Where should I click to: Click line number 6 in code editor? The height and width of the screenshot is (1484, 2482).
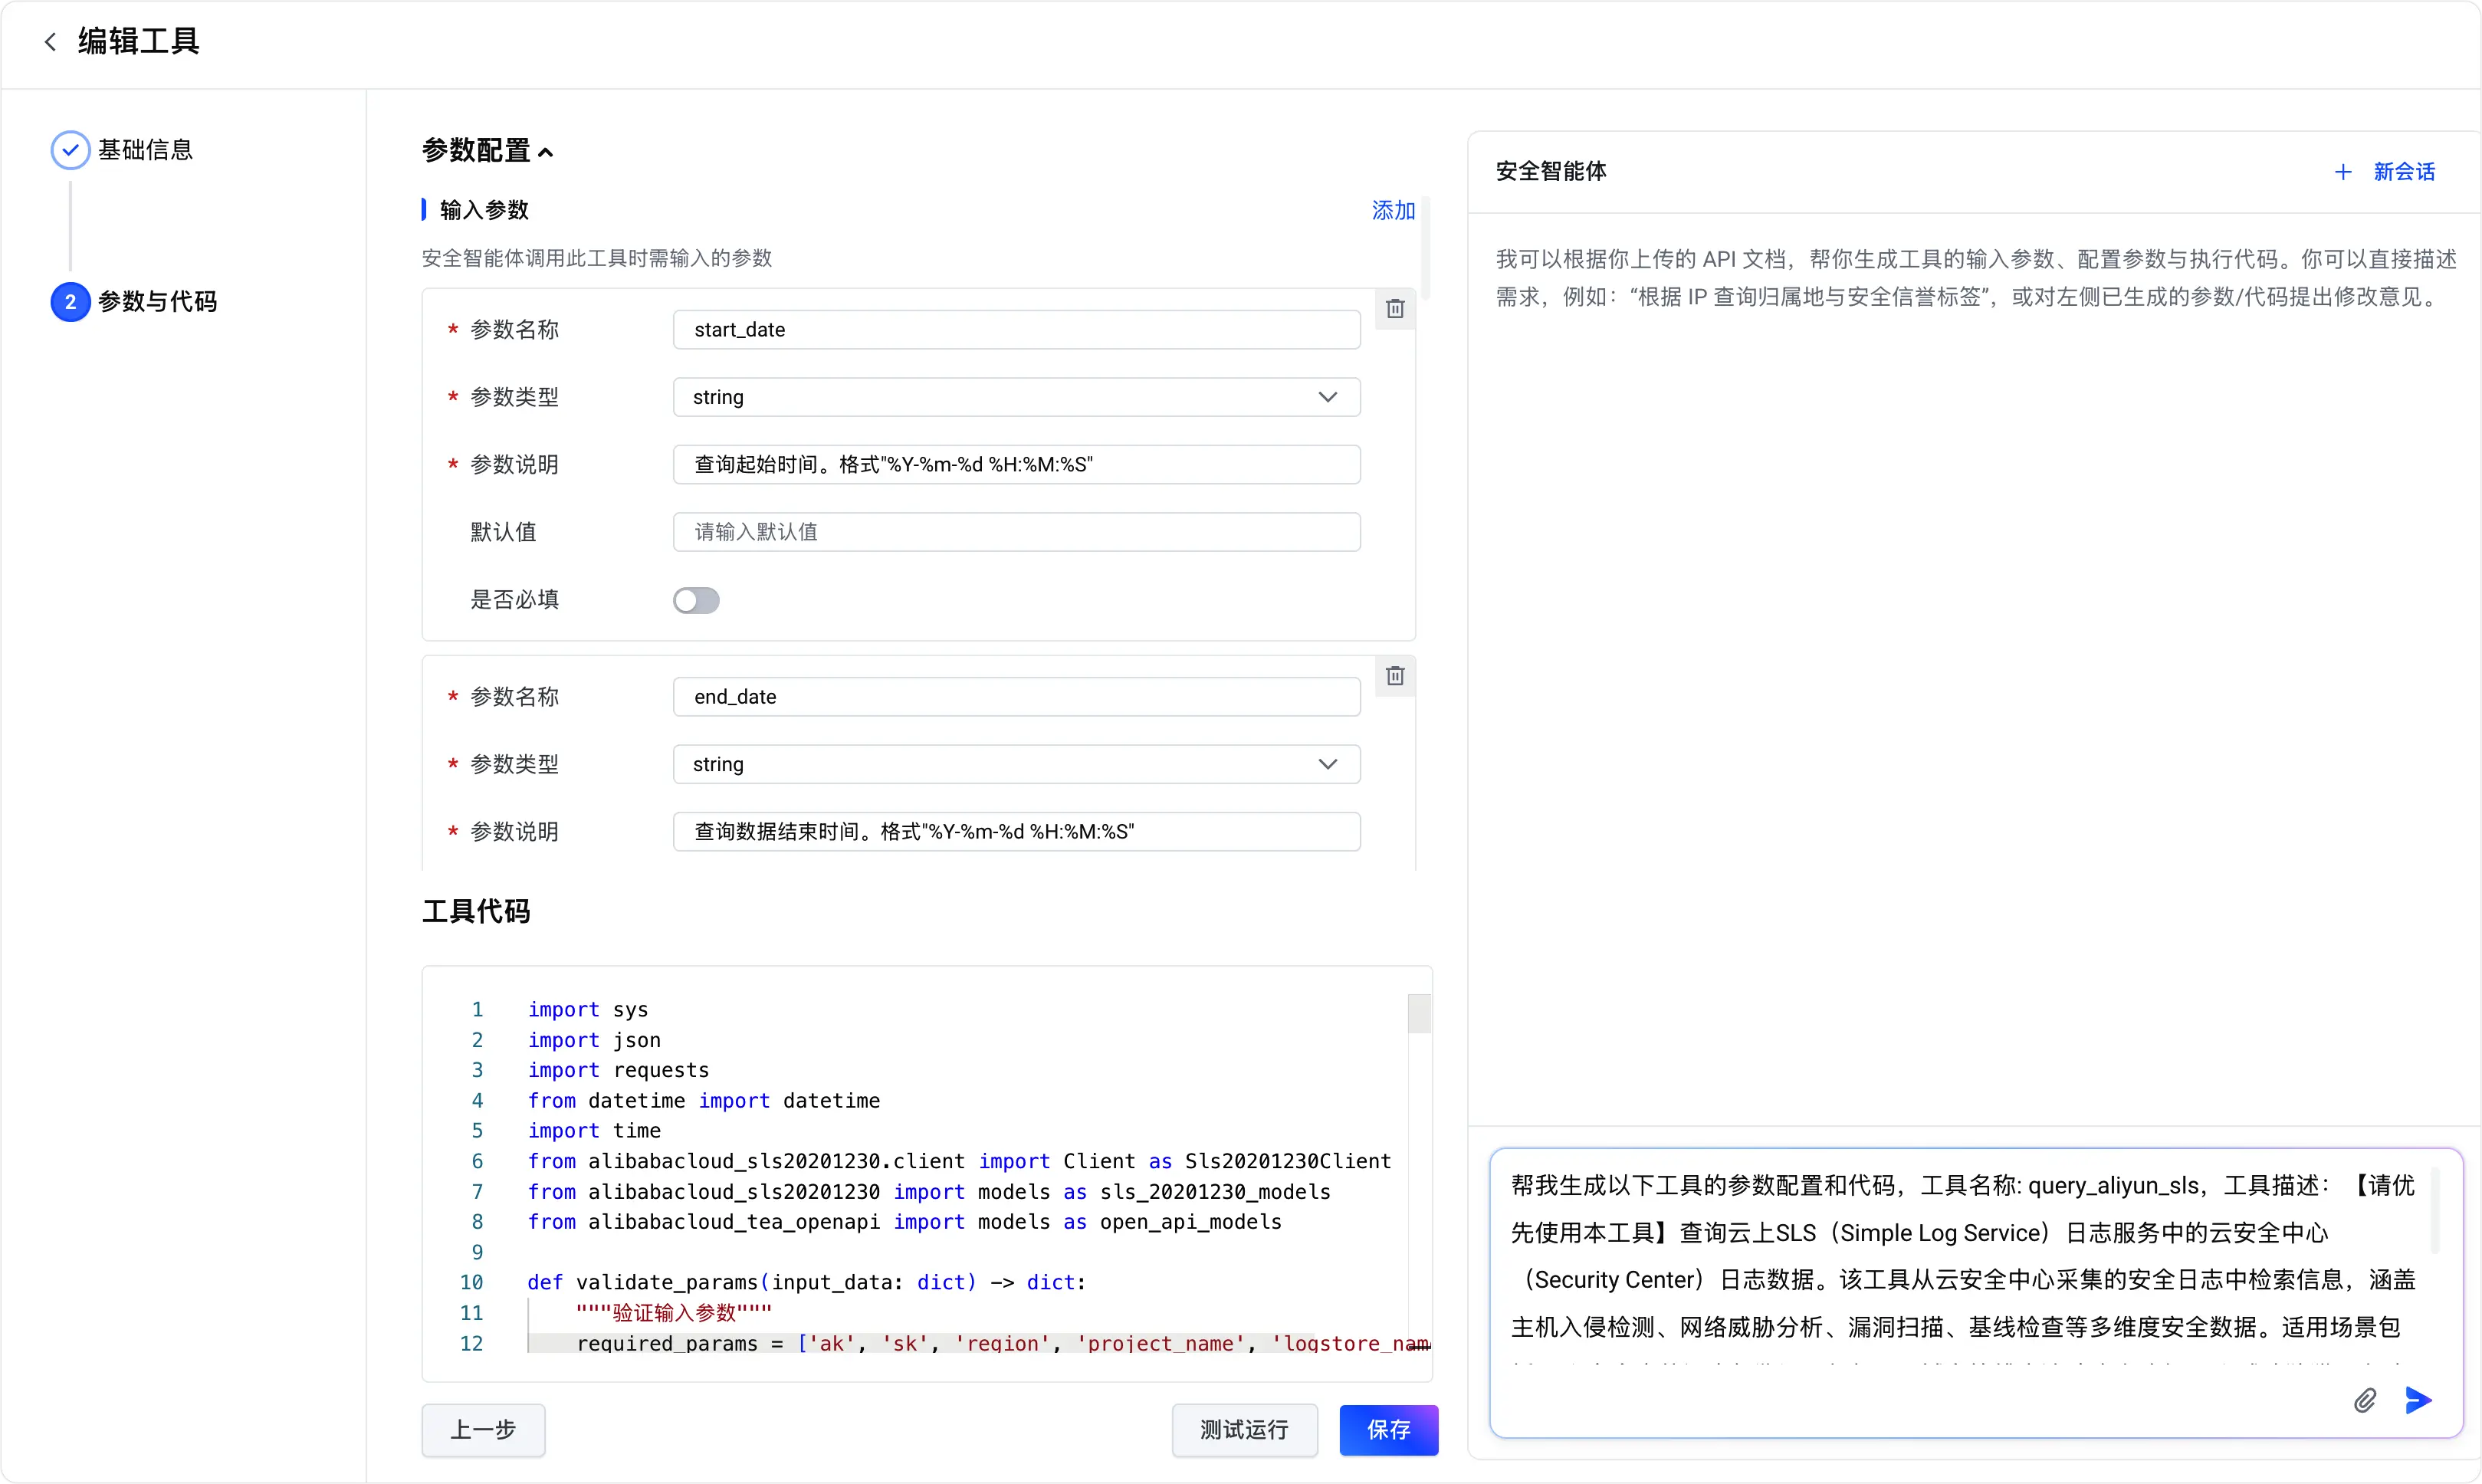pyautogui.click(x=477, y=1162)
